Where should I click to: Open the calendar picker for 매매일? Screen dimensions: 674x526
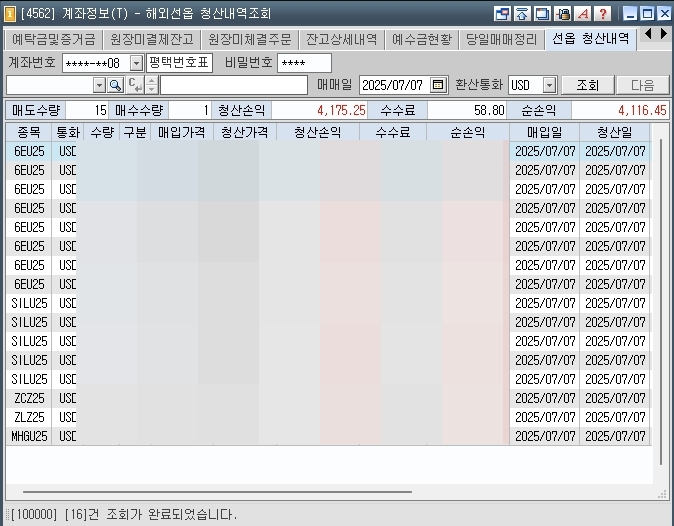438,85
